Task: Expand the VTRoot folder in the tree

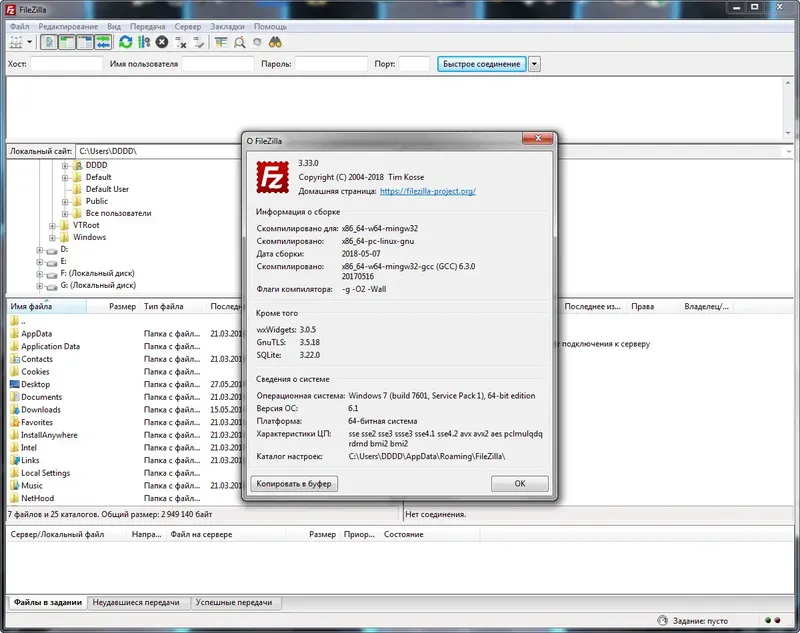Action: point(51,225)
